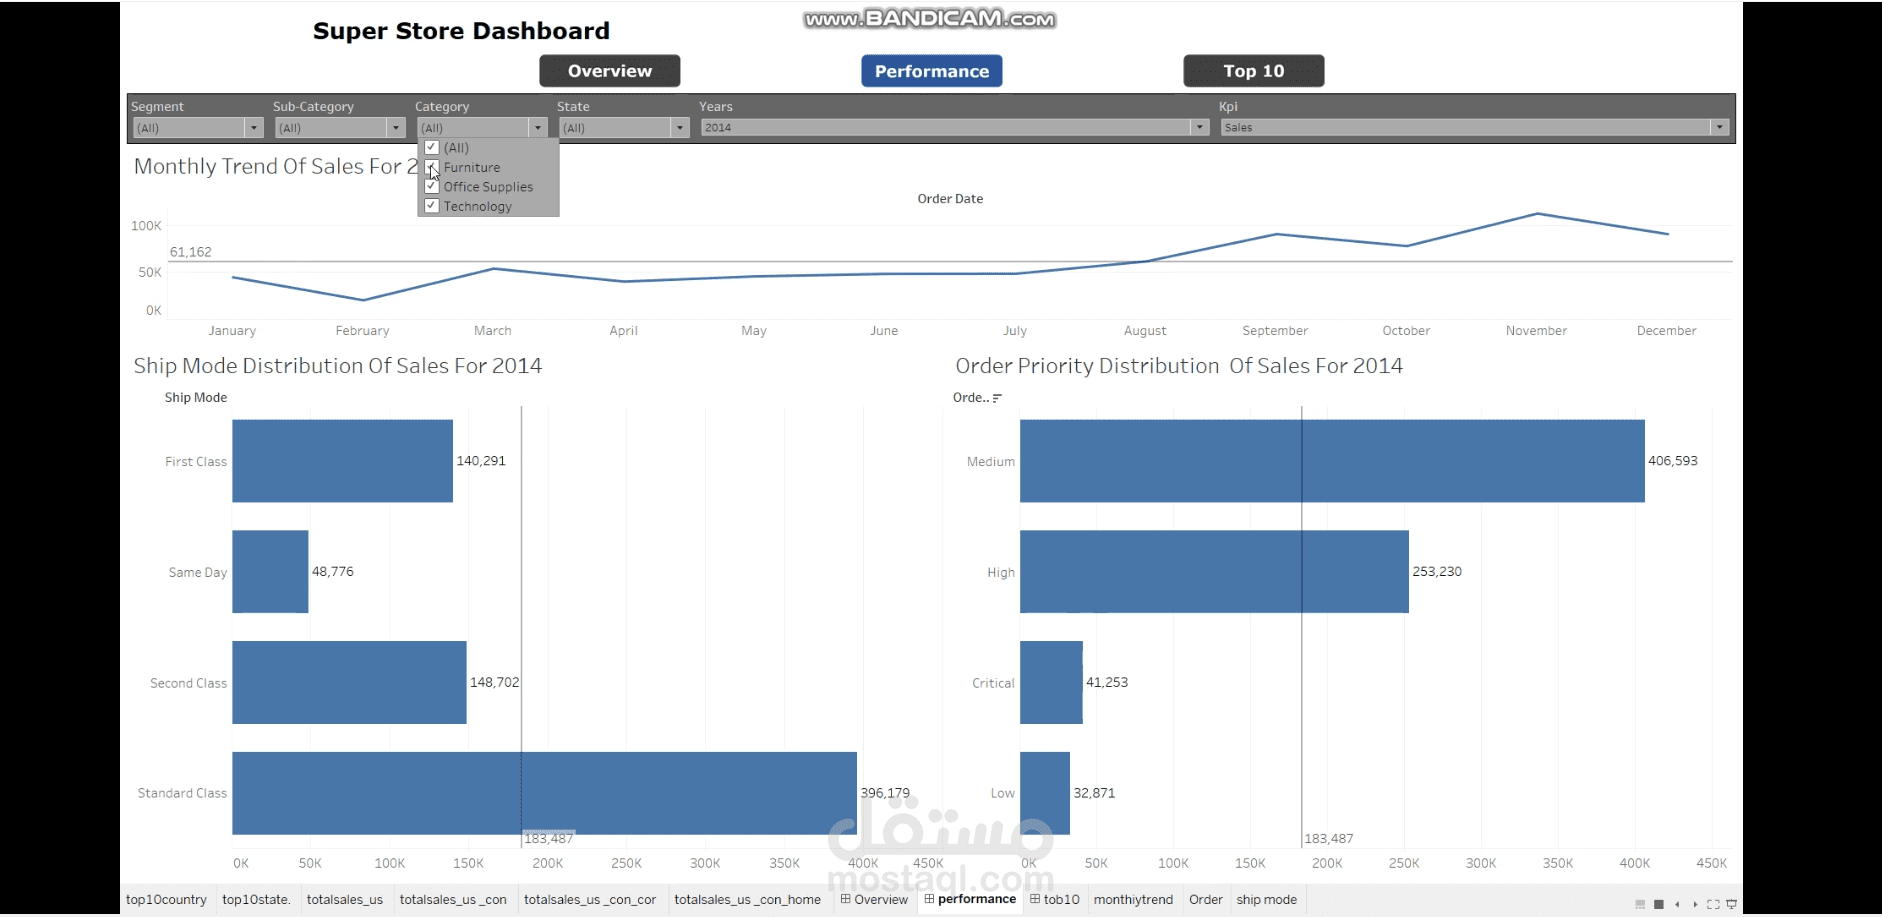1882x917 pixels.
Task: Go to the previous sheet with the left arrow
Action: [1677, 904]
